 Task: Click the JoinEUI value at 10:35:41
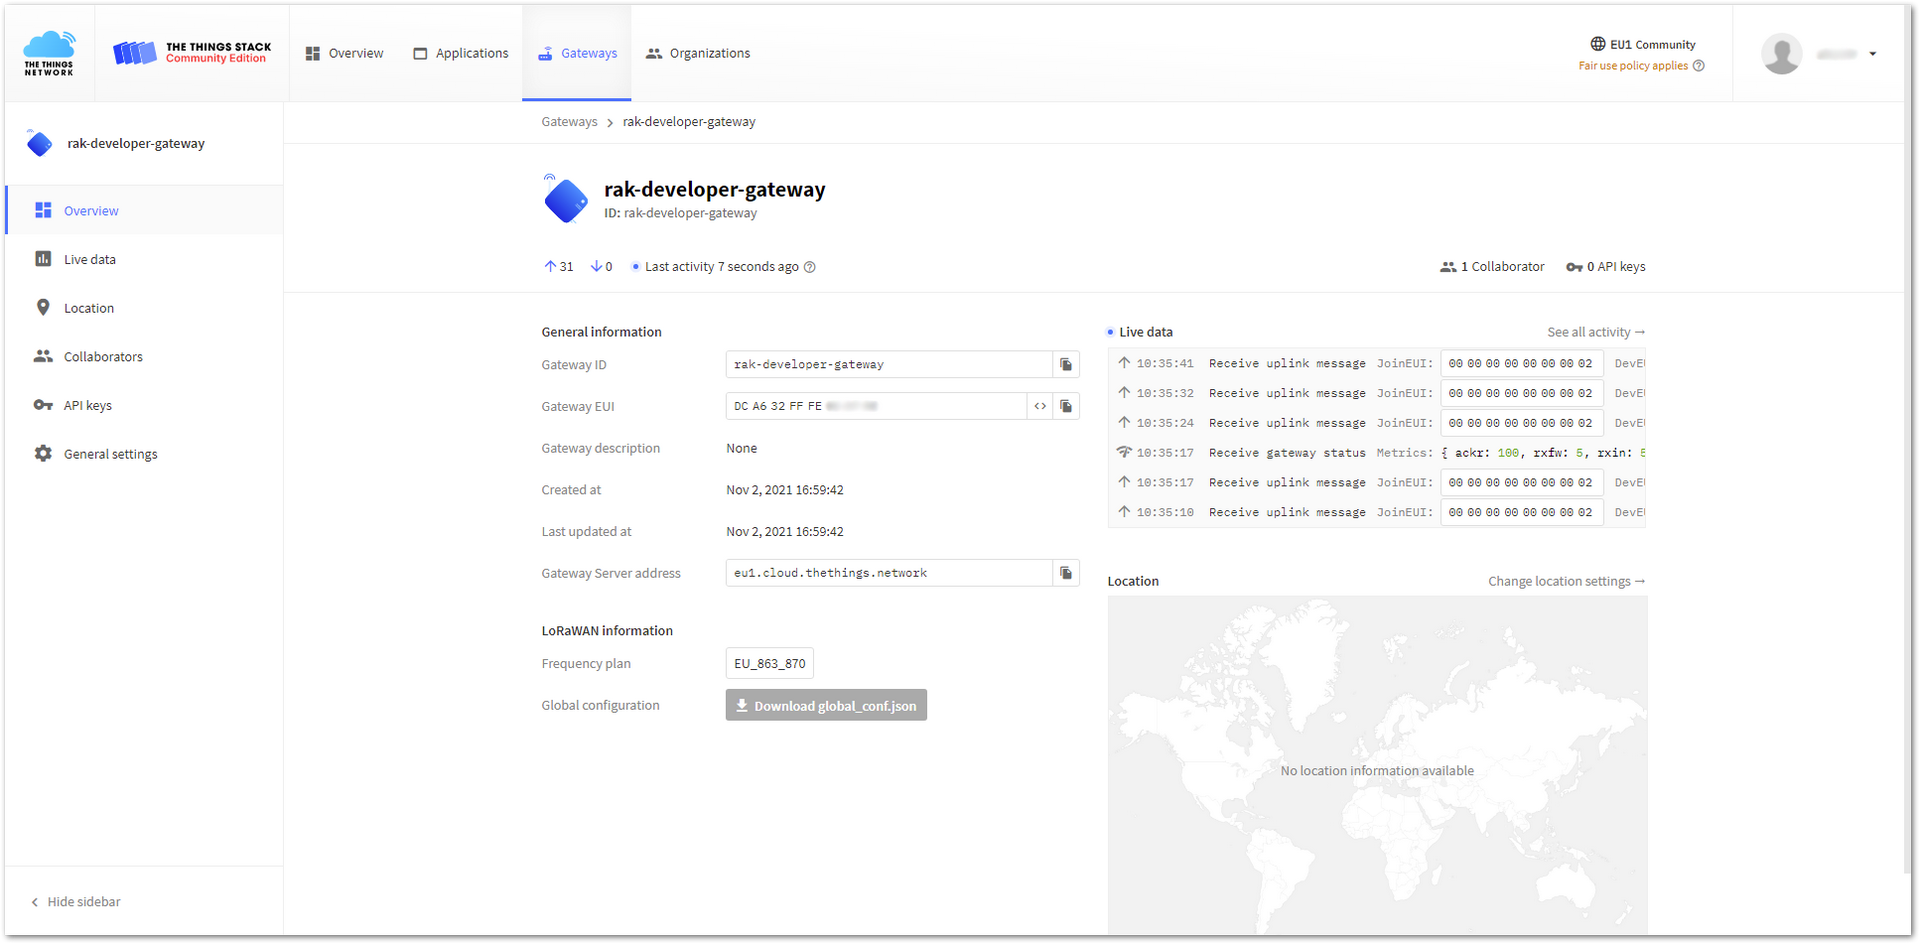pyautogui.click(x=1522, y=364)
